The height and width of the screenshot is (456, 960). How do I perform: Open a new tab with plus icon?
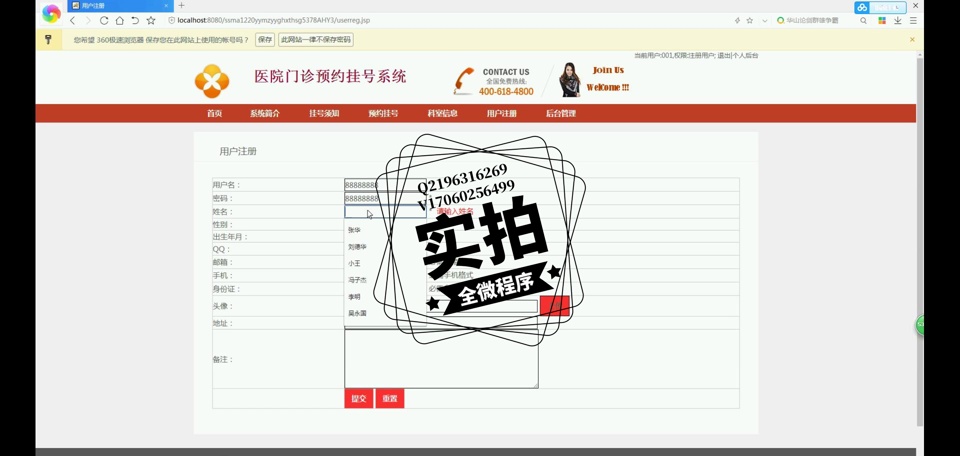click(x=181, y=6)
